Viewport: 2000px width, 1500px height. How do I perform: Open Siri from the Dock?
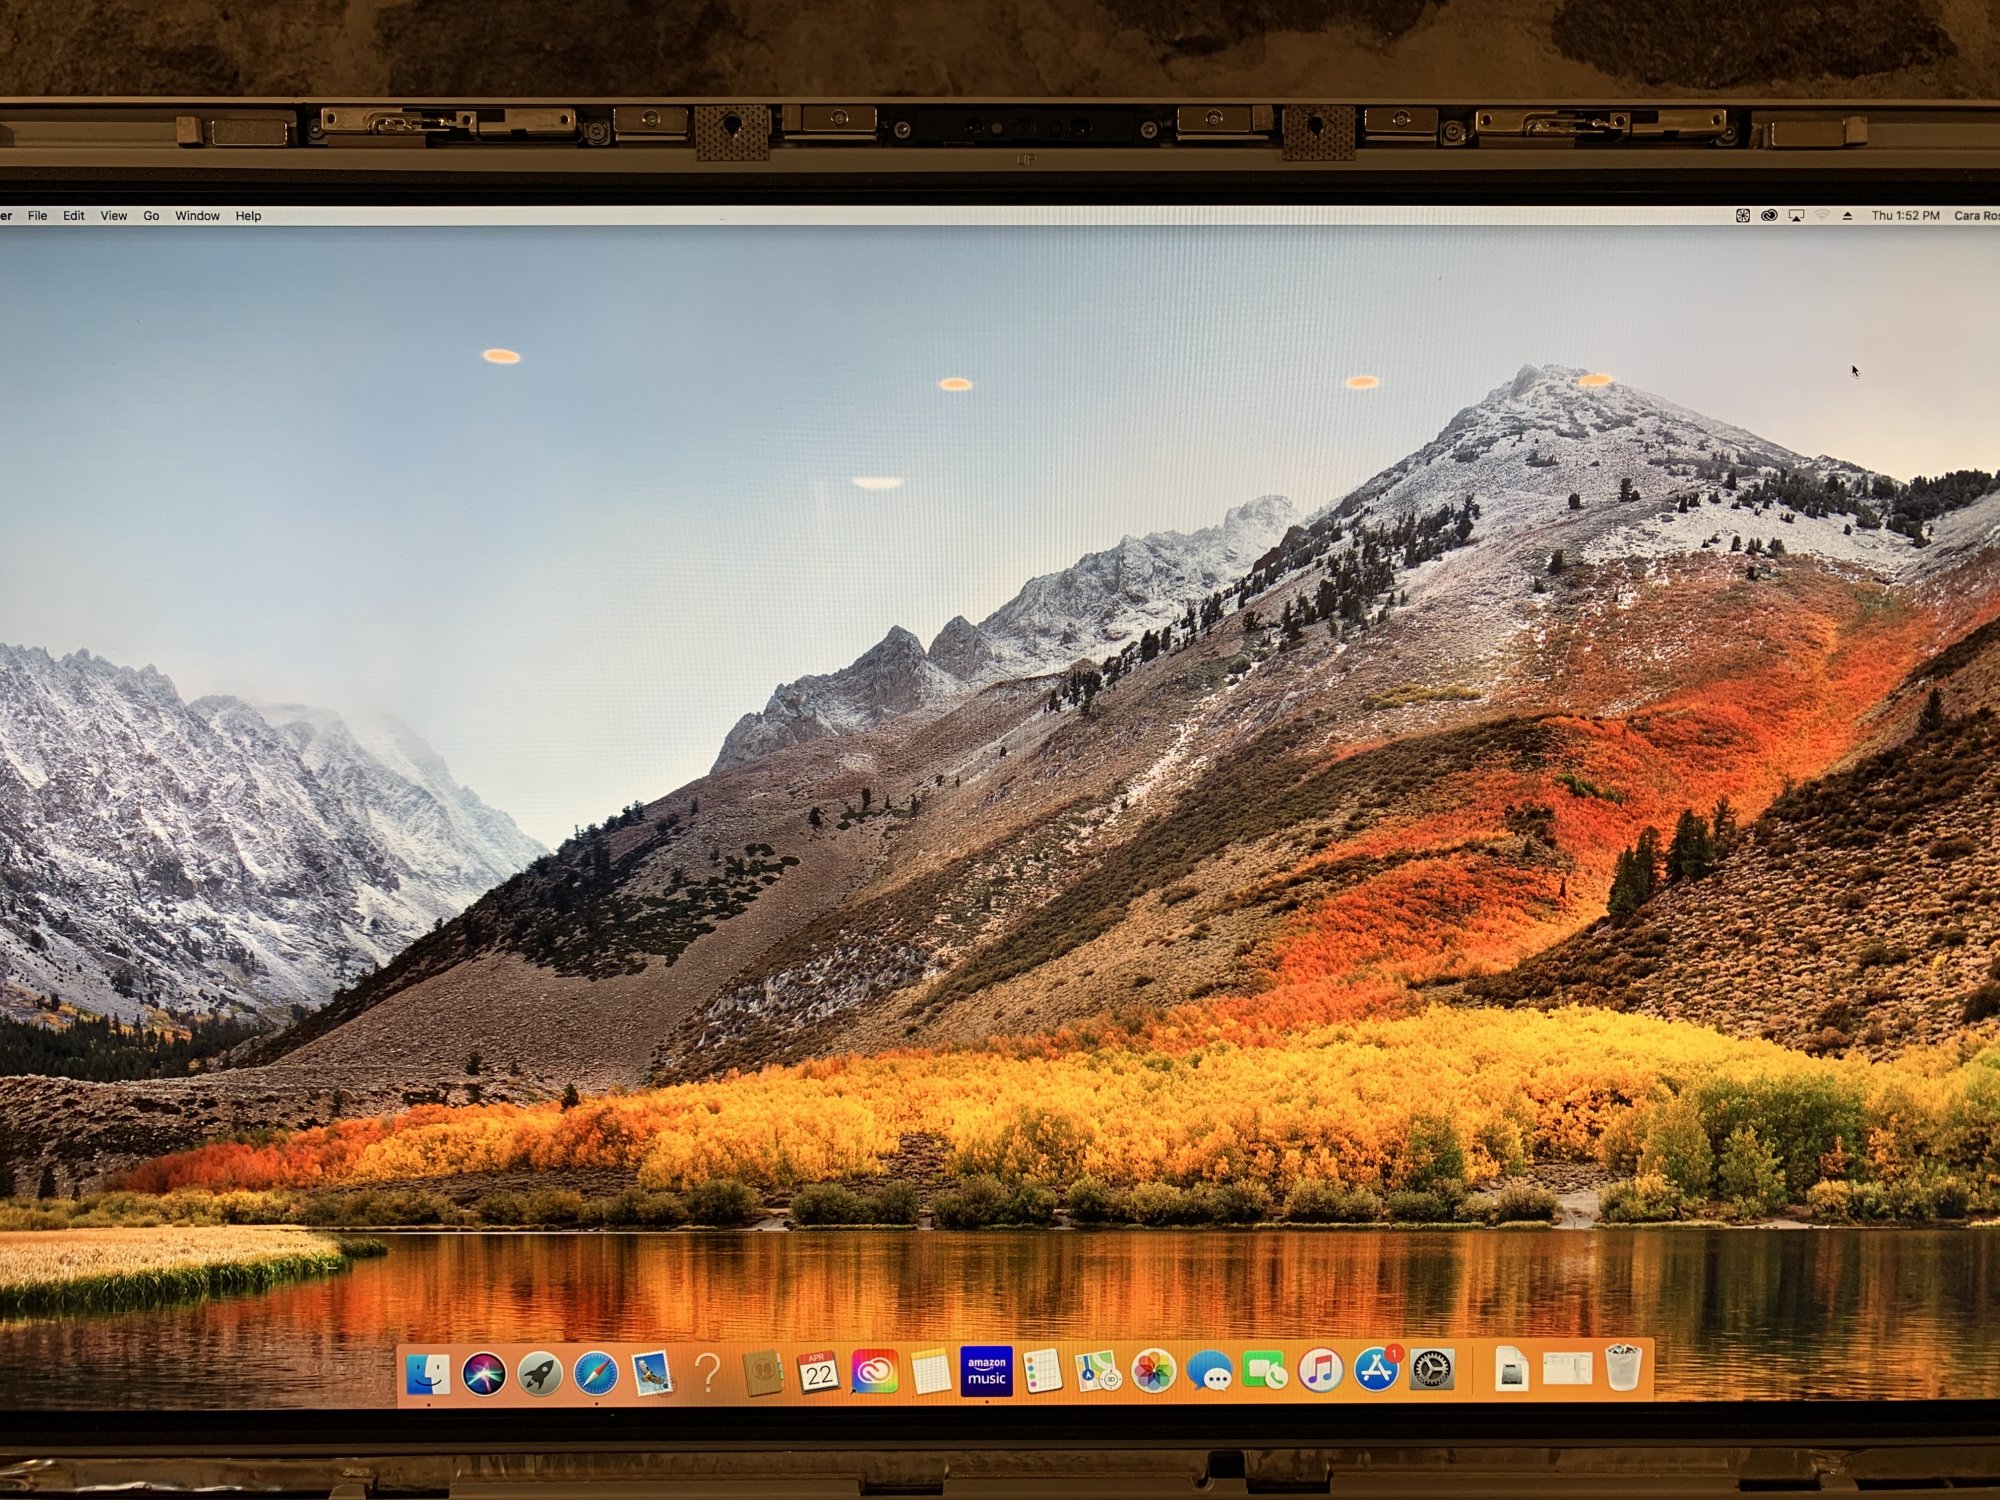pyautogui.click(x=484, y=1374)
